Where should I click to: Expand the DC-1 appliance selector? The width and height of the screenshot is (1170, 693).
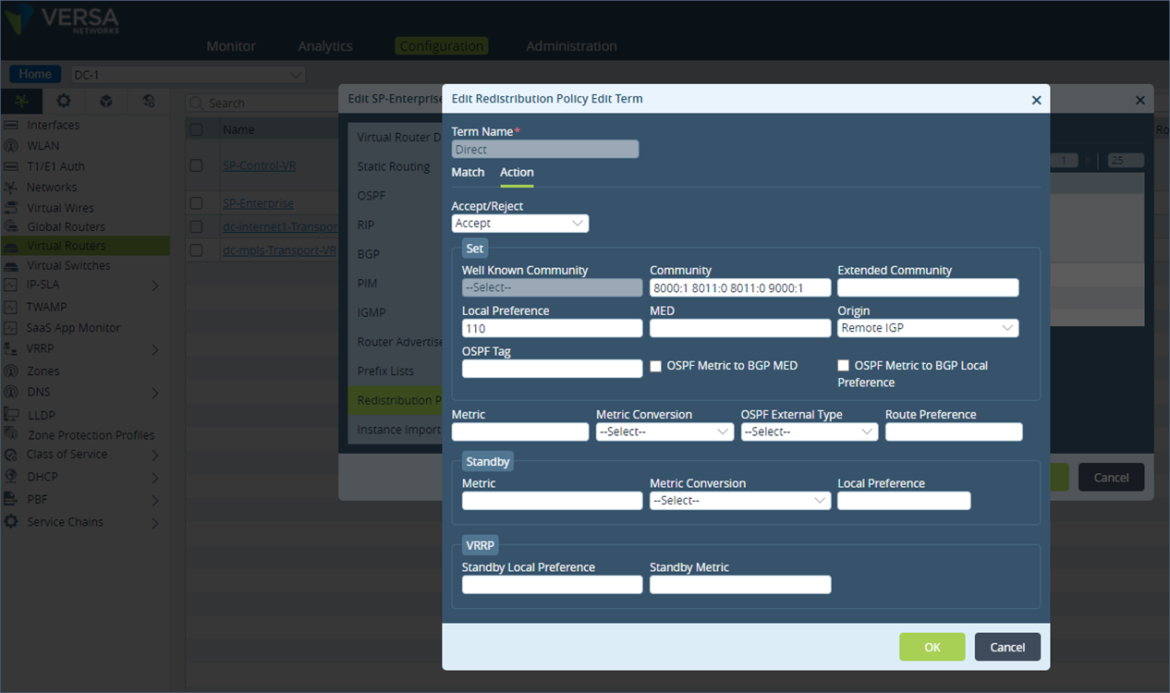(x=295, y=74)
